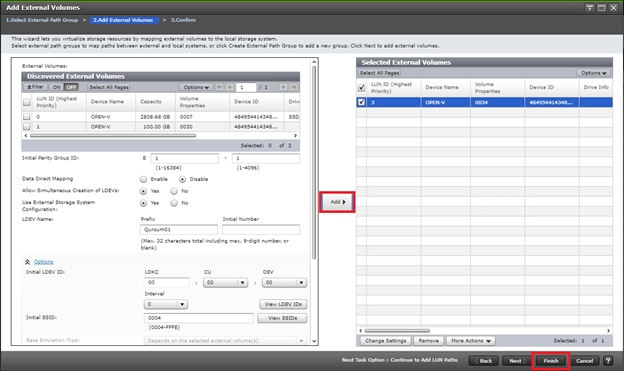Go to first page in Discovered Volumes
The width and height of the screenshot is (624, 371).
219,87
